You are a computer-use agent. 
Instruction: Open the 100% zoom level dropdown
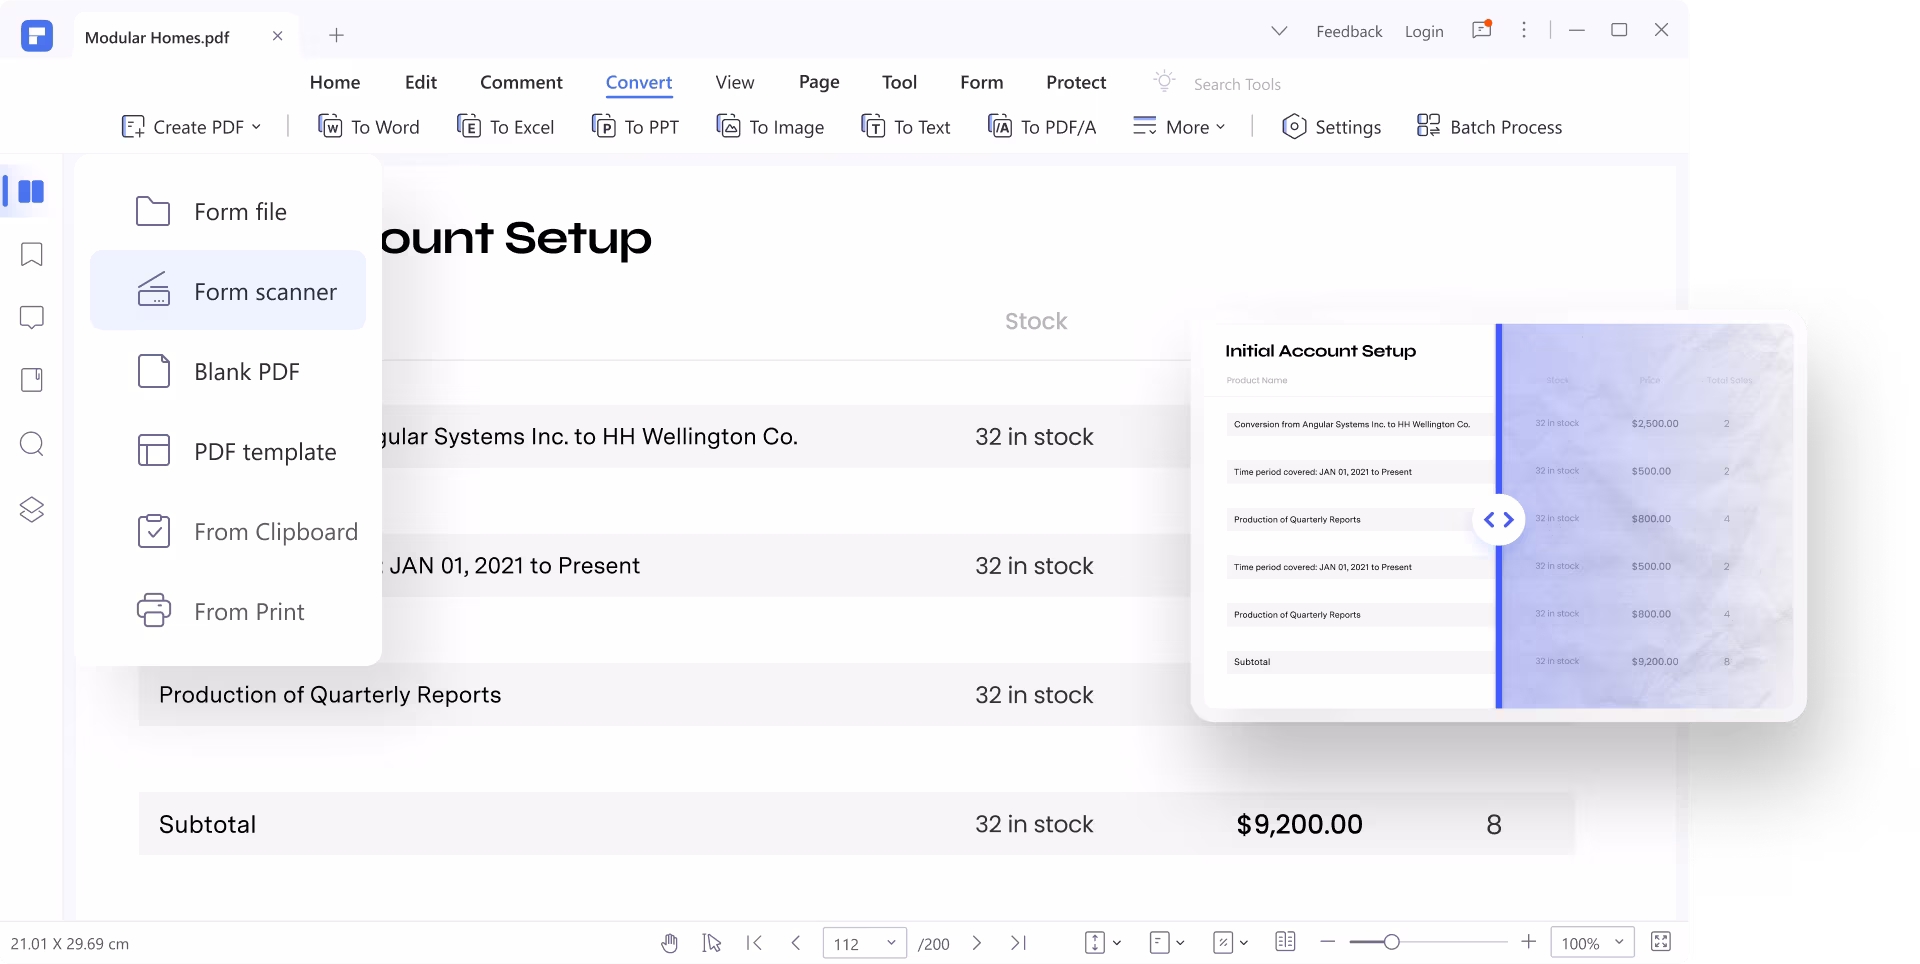point(1592,943)
